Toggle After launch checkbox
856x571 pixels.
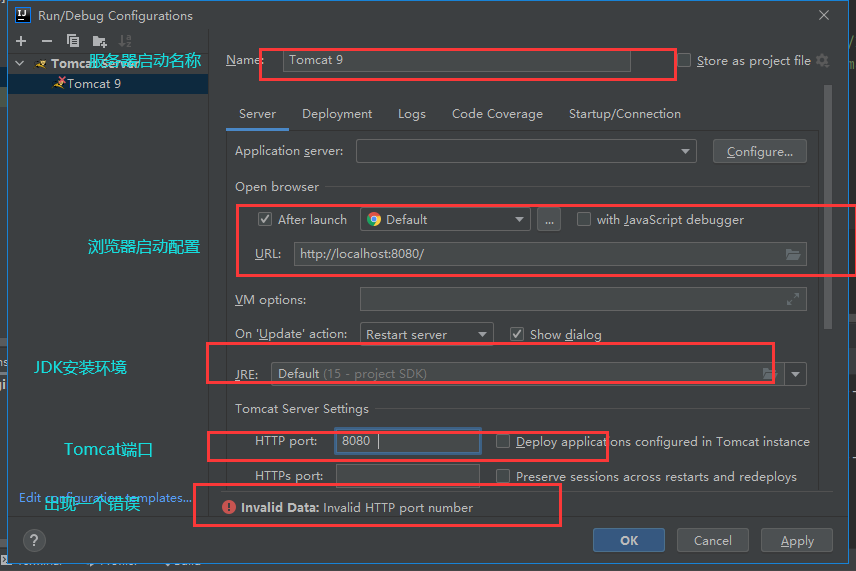(x=265, y=219)
